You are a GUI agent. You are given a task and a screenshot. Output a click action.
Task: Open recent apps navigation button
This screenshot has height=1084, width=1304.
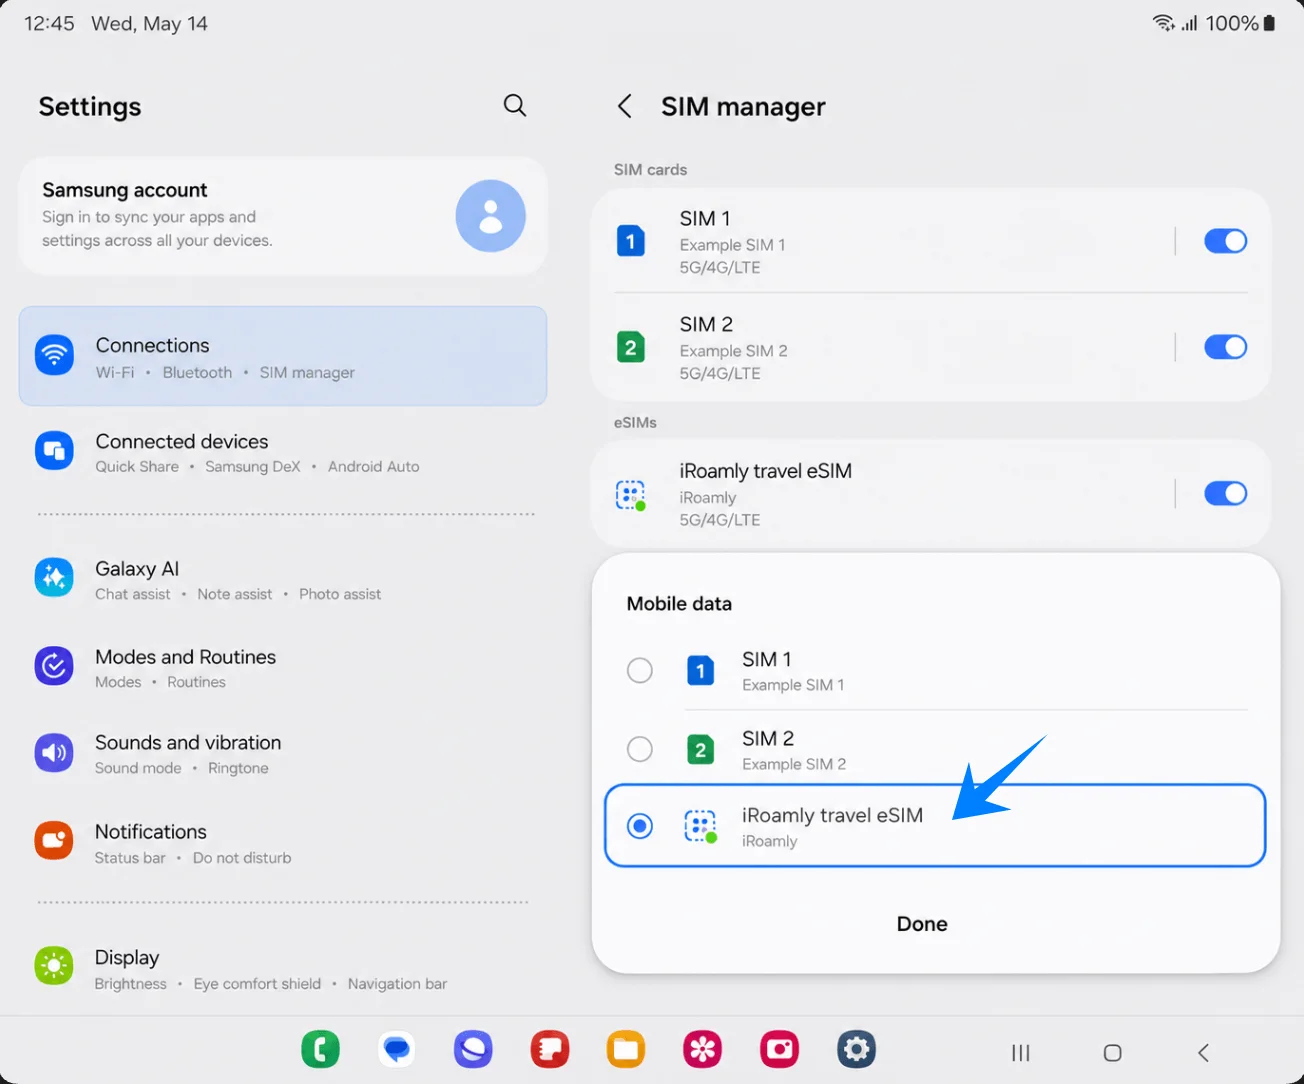coord(1021,1053)
